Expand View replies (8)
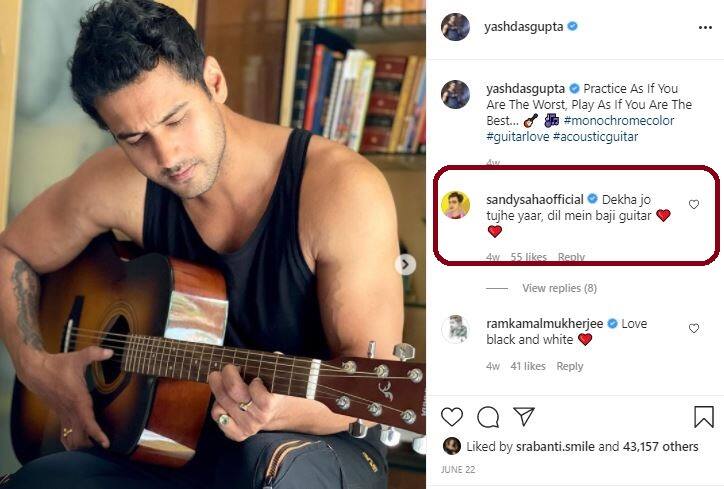 [559, 288]
